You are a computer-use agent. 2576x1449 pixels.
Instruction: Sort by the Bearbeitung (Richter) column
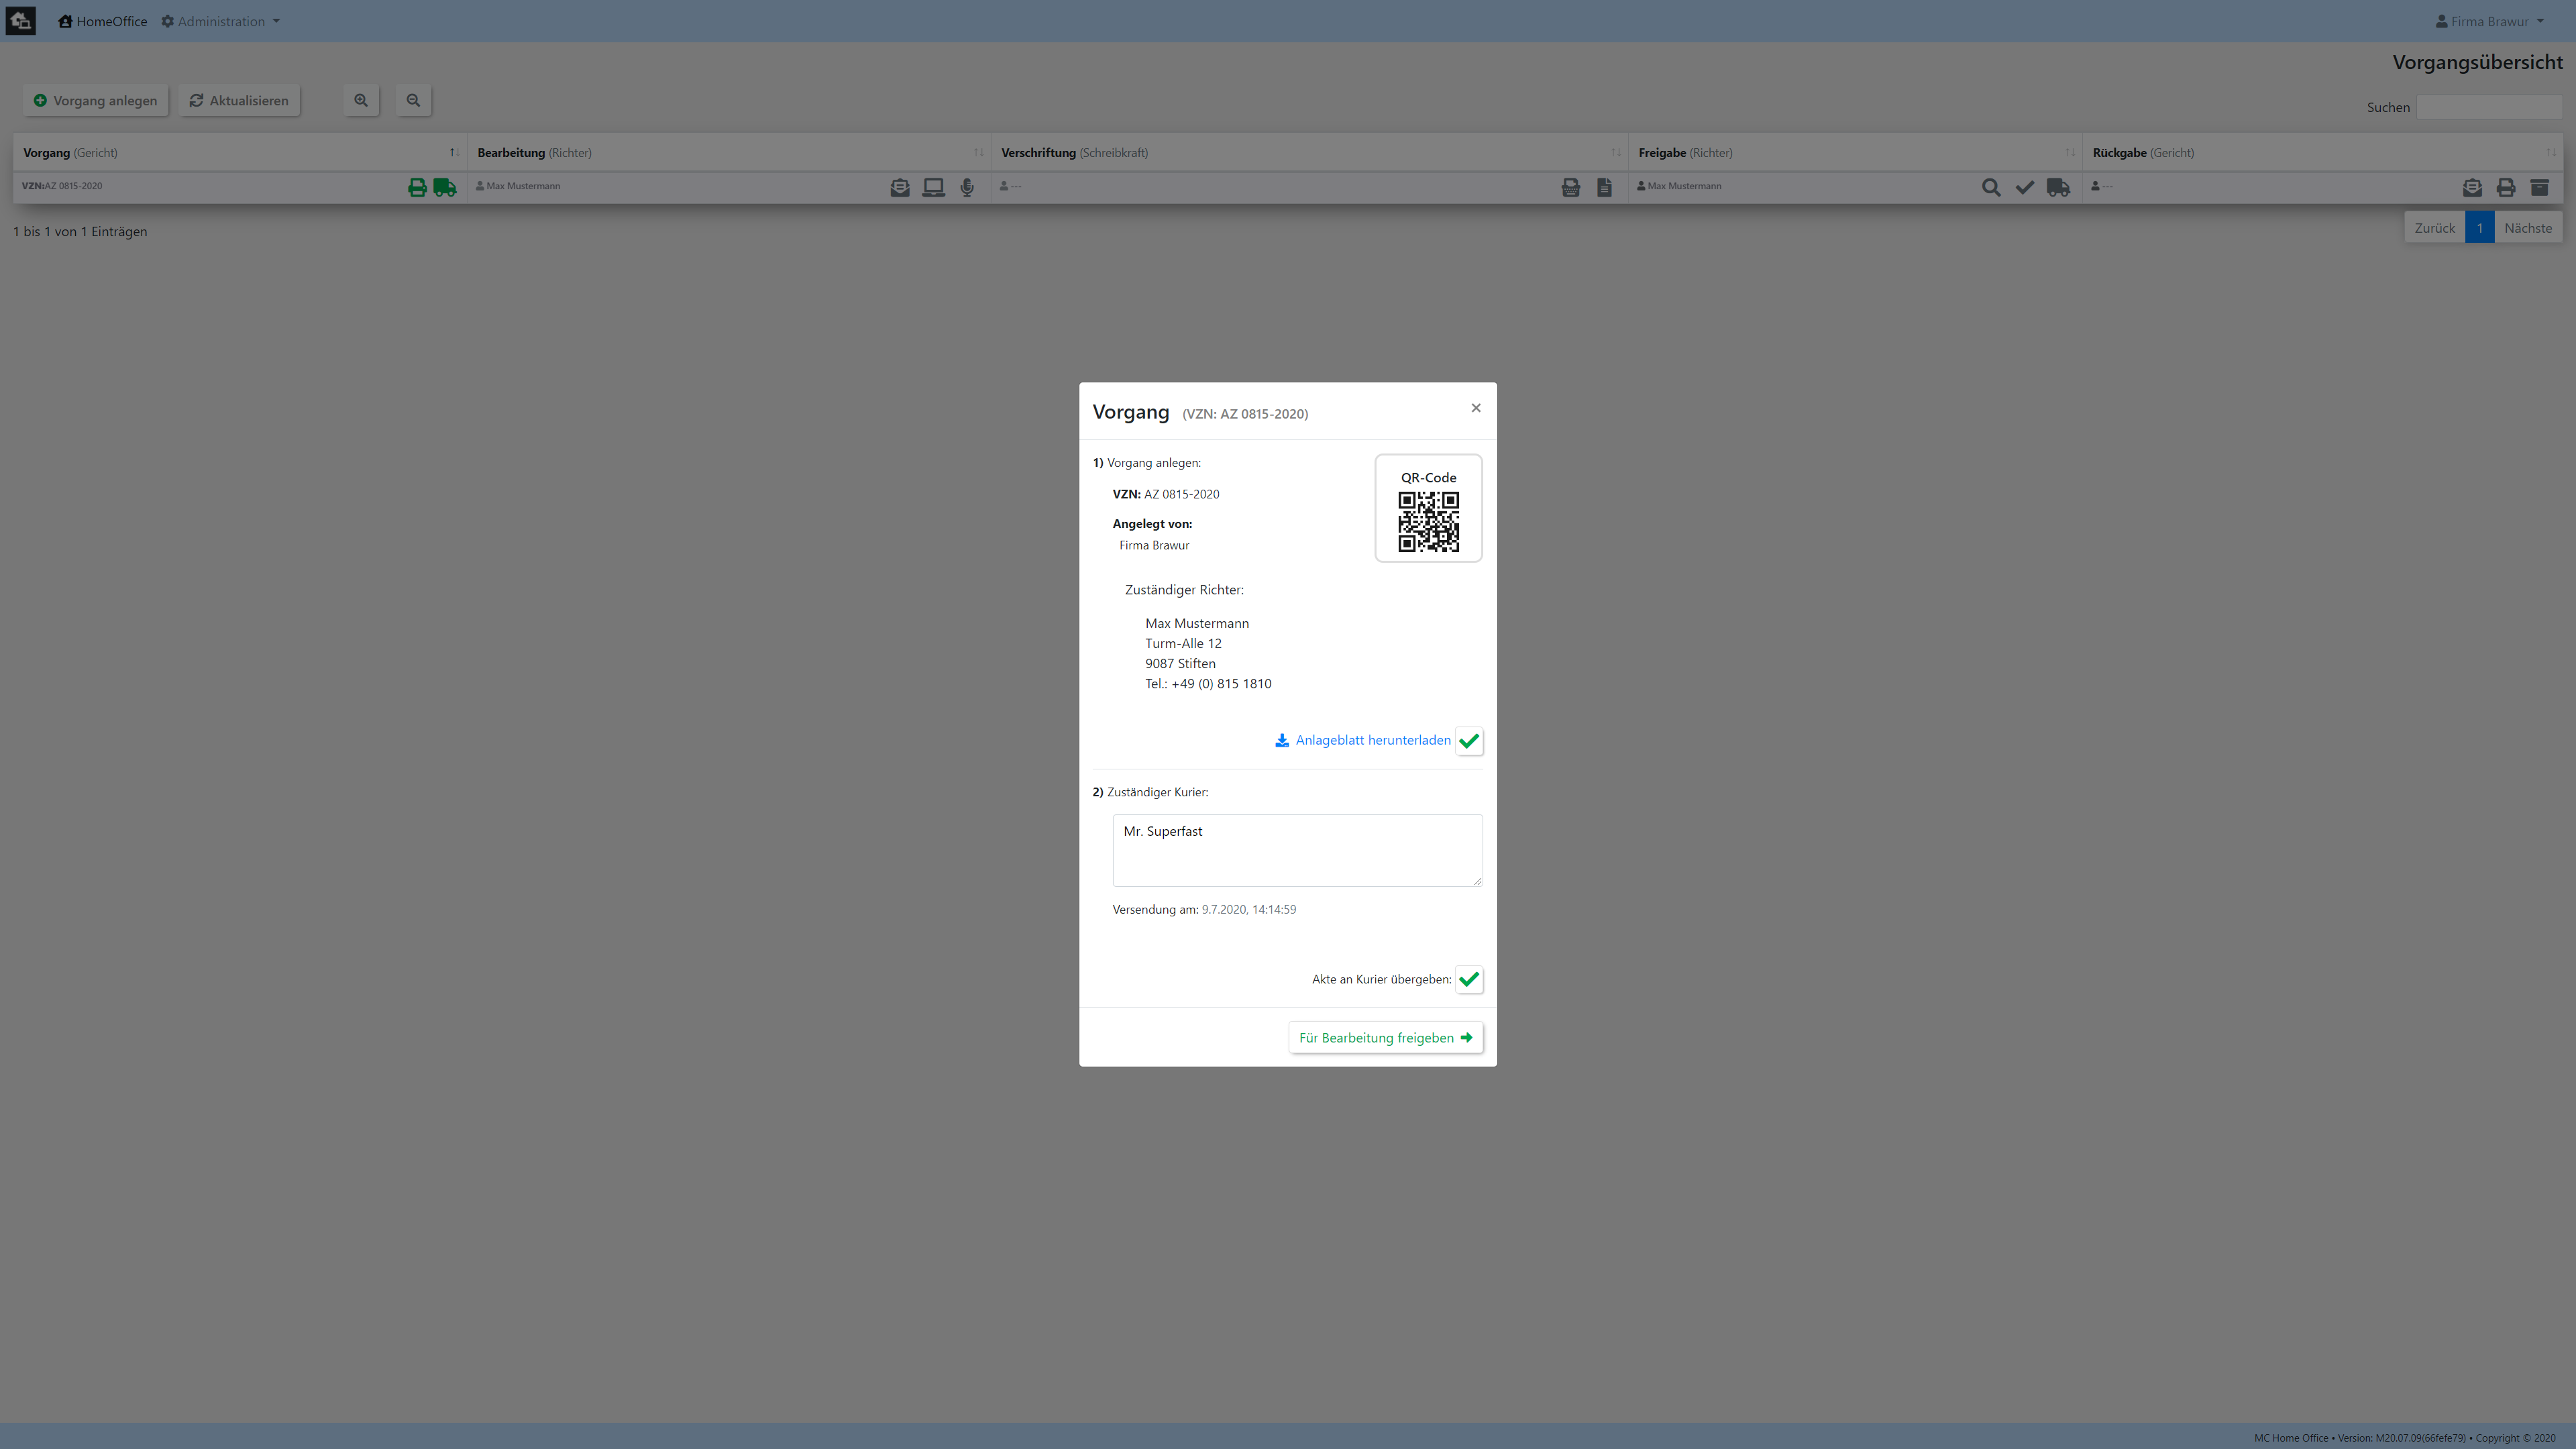point(728,153)
